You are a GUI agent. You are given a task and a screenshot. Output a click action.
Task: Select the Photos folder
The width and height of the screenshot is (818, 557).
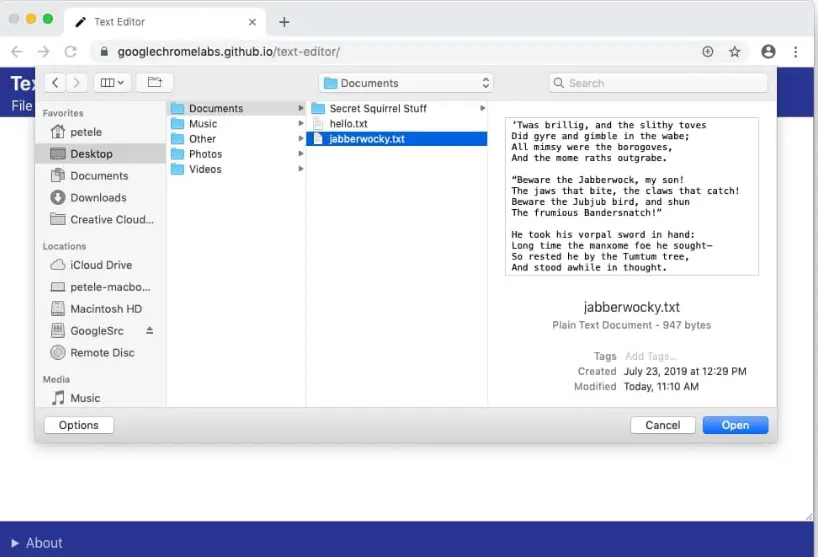236,154
